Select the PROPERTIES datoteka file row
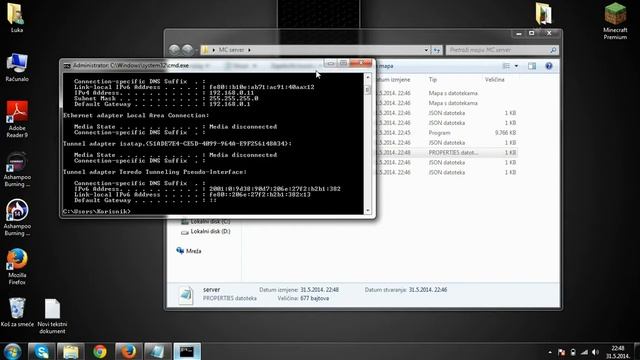The width and height of the screenshot is (640, 360). click(x=446, y=152)
